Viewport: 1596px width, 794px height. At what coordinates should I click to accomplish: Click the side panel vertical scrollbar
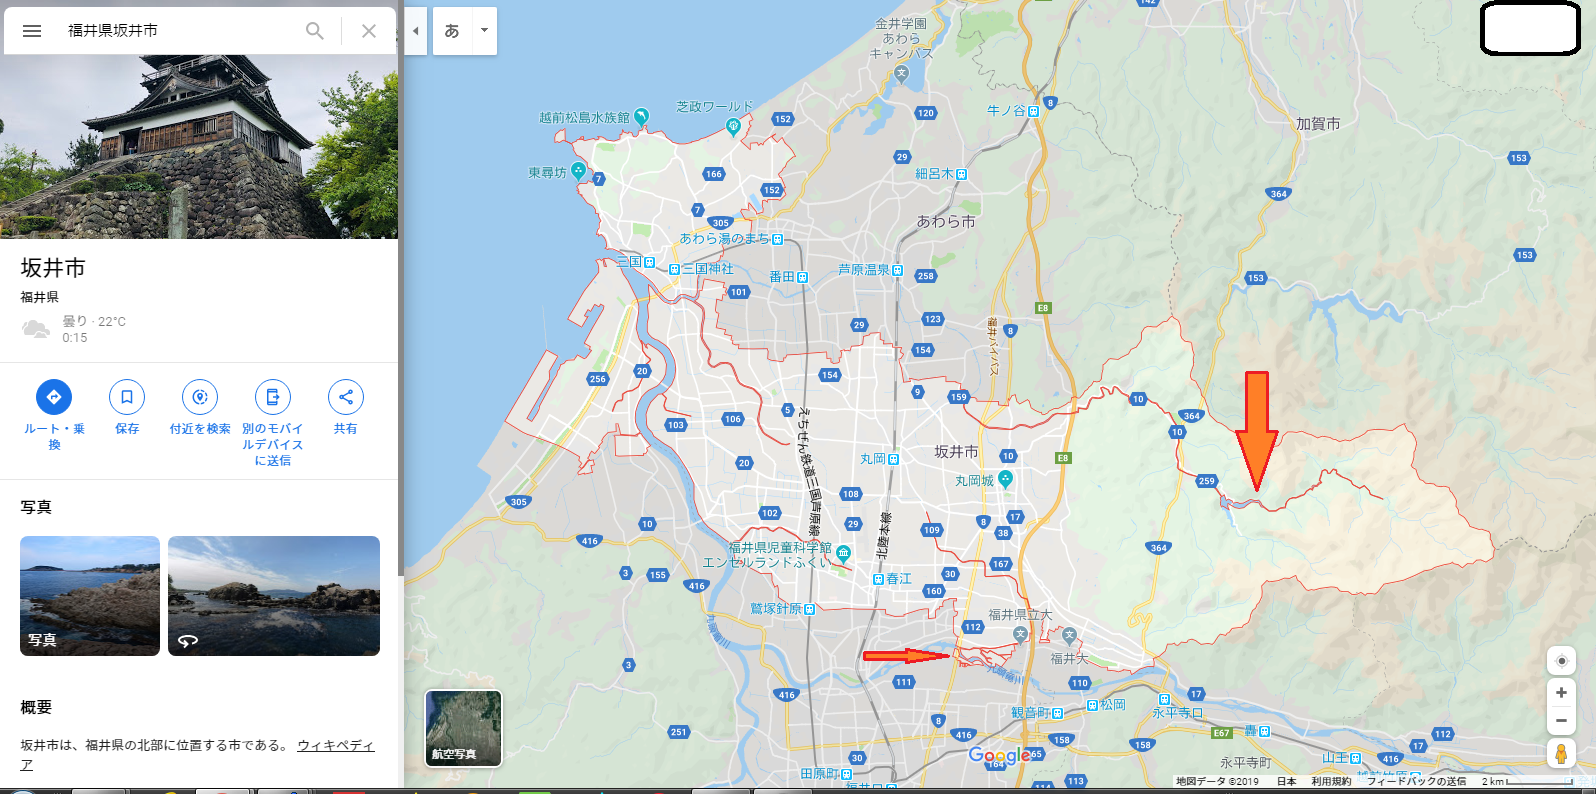pos(401,290)
